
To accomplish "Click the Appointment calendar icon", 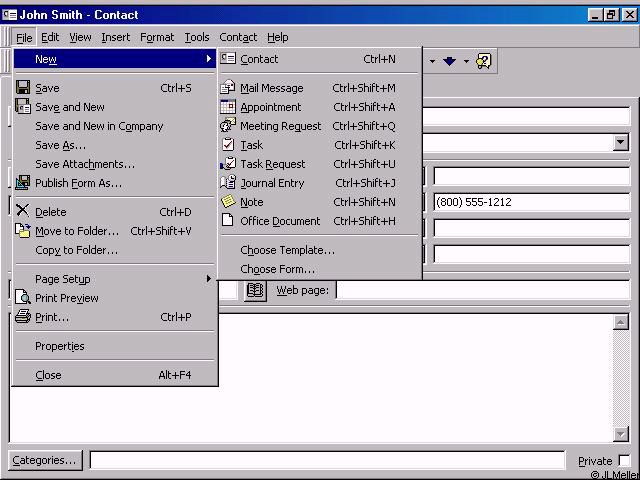I will (x=228, y=107).
